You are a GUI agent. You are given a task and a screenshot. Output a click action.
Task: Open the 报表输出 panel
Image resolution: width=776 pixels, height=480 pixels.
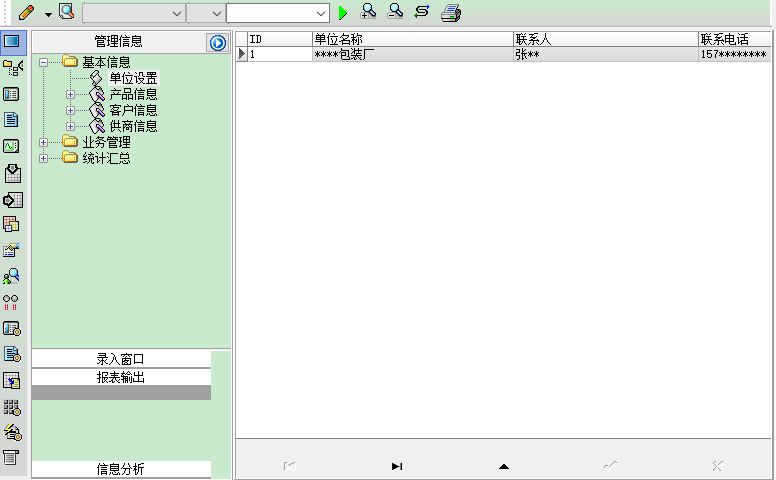tap(121, 378)
